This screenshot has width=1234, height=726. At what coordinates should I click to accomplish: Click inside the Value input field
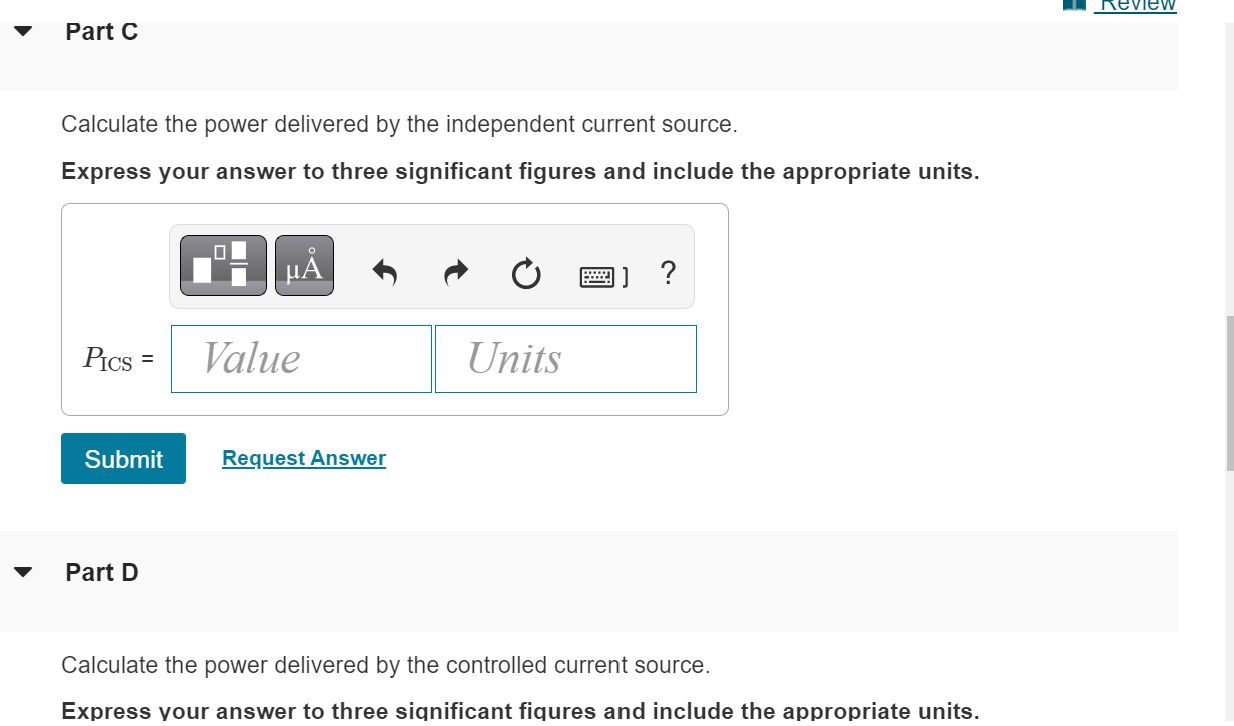tap(300, 358)
